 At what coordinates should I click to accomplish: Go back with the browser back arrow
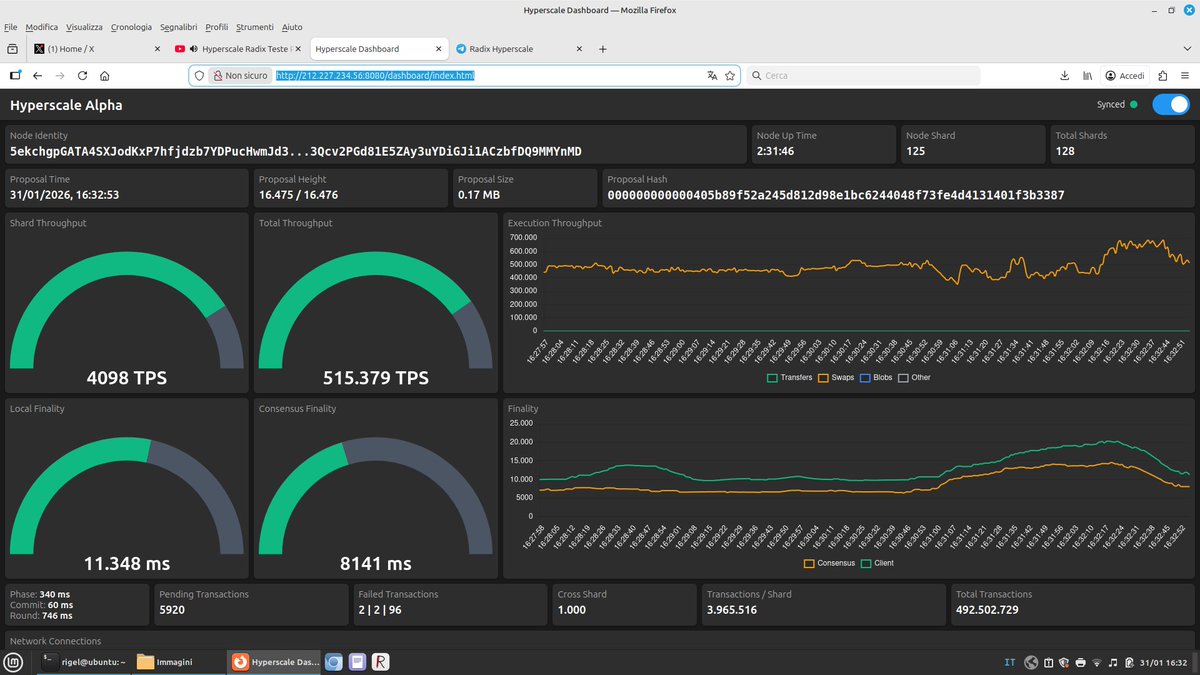(x=37, y=75)
